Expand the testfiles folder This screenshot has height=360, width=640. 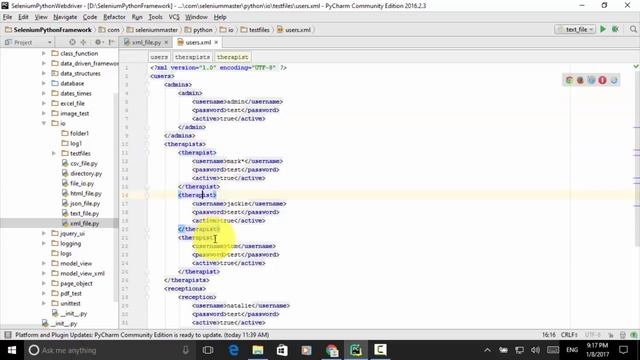click(53, 153)
